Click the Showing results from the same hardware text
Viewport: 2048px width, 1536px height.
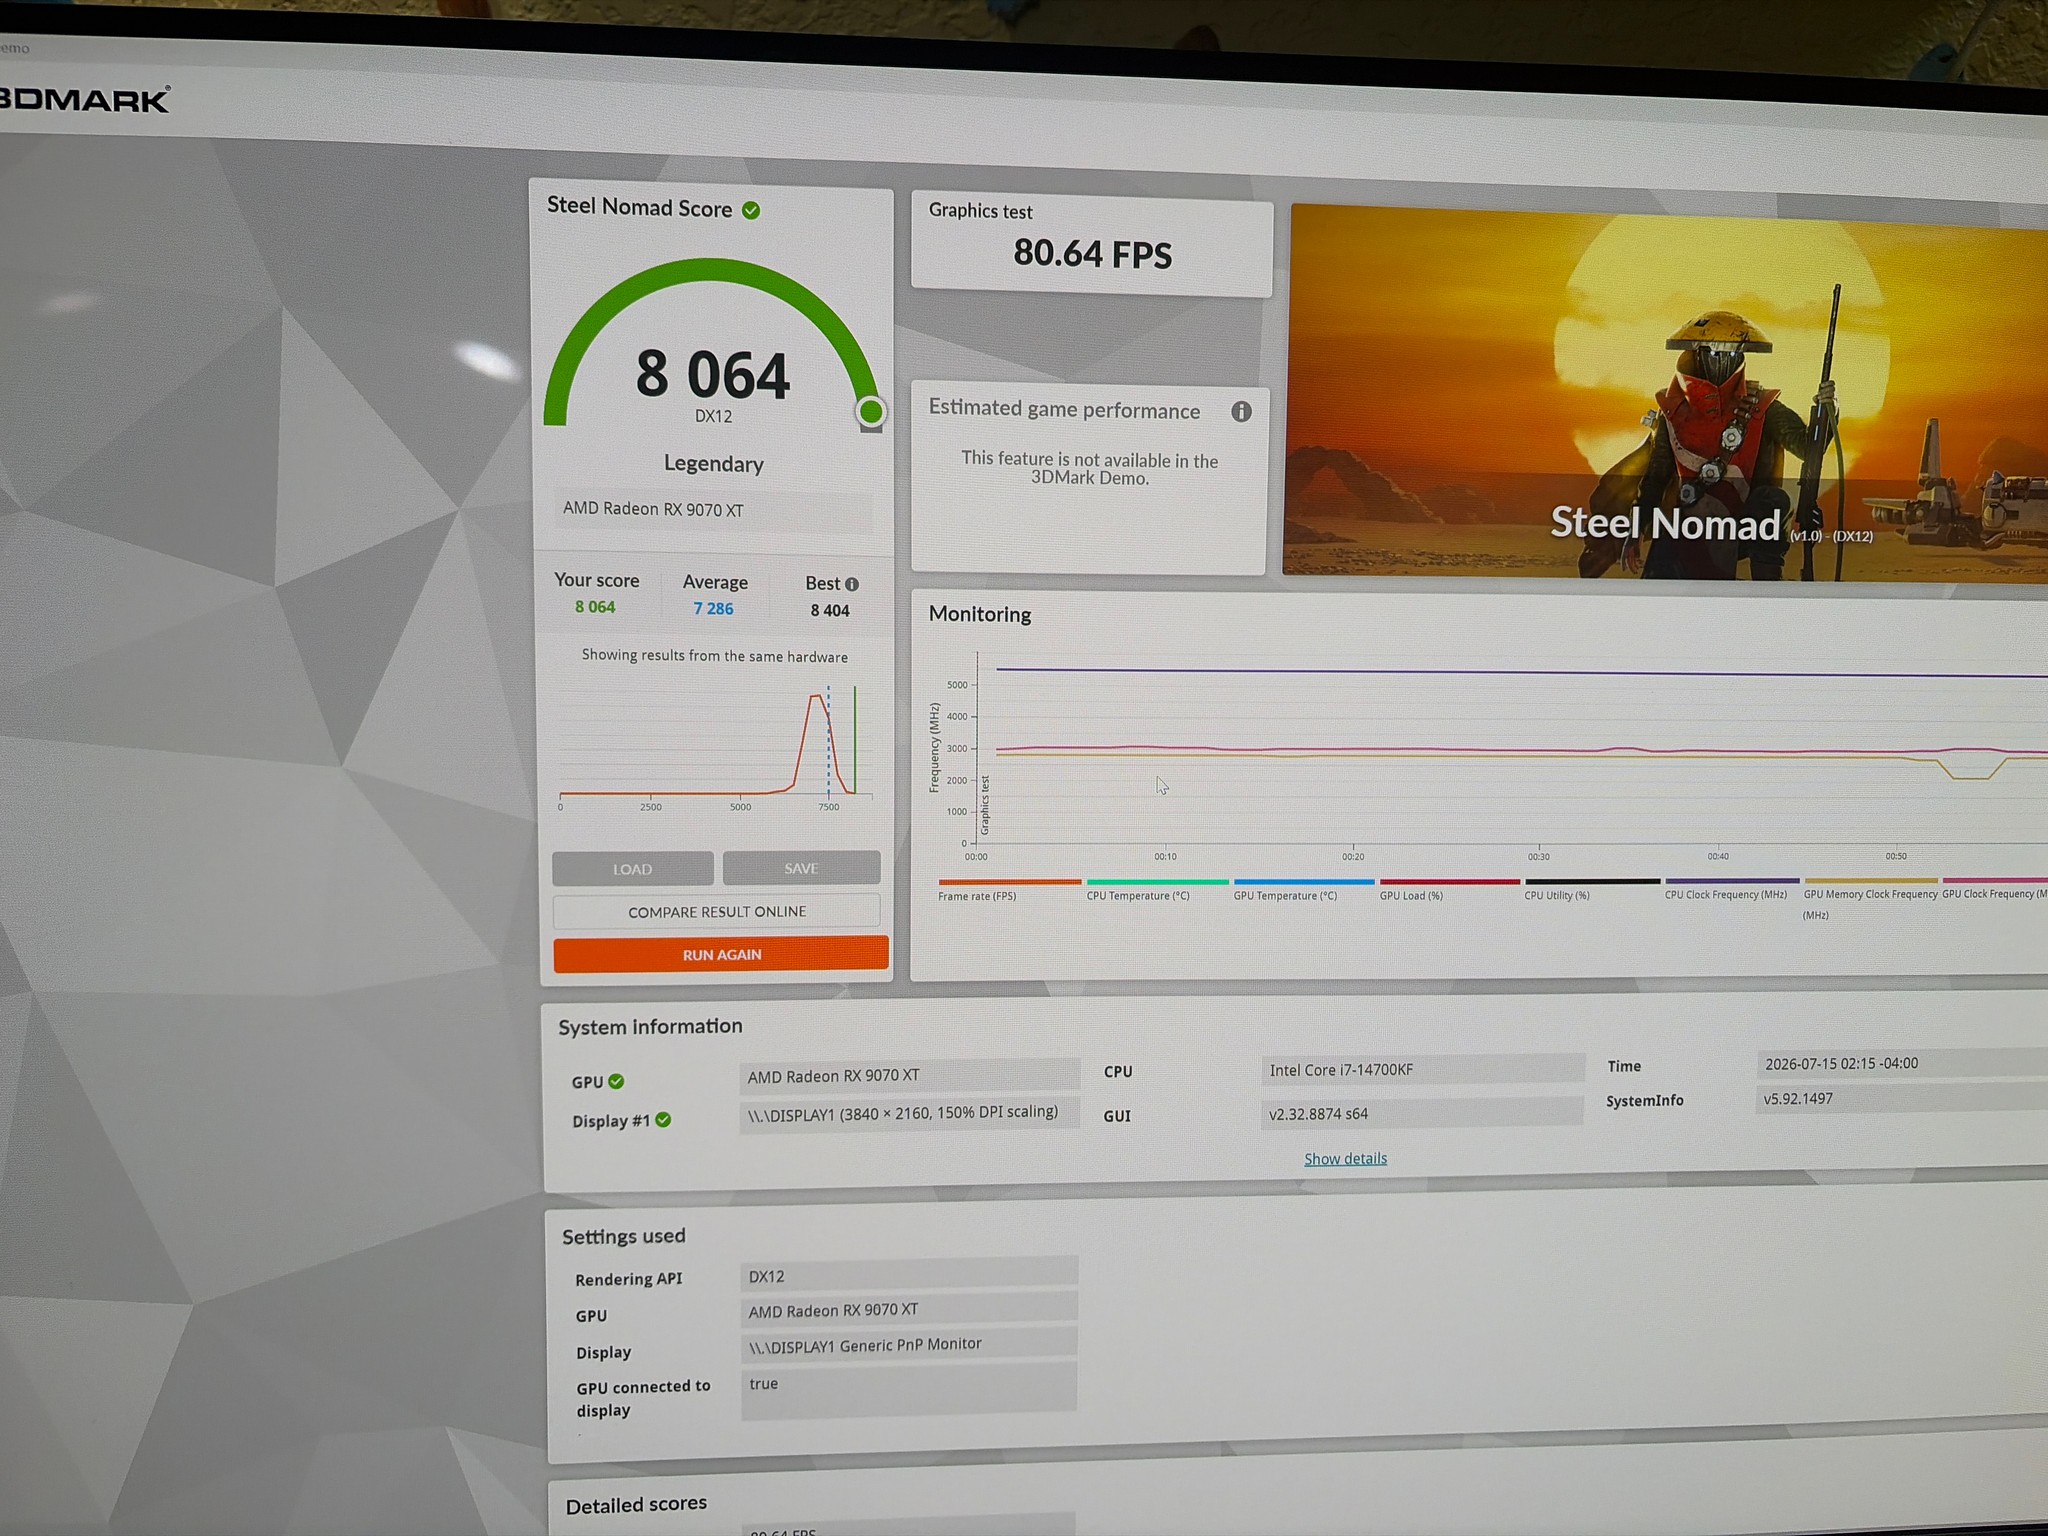[715, 656]
